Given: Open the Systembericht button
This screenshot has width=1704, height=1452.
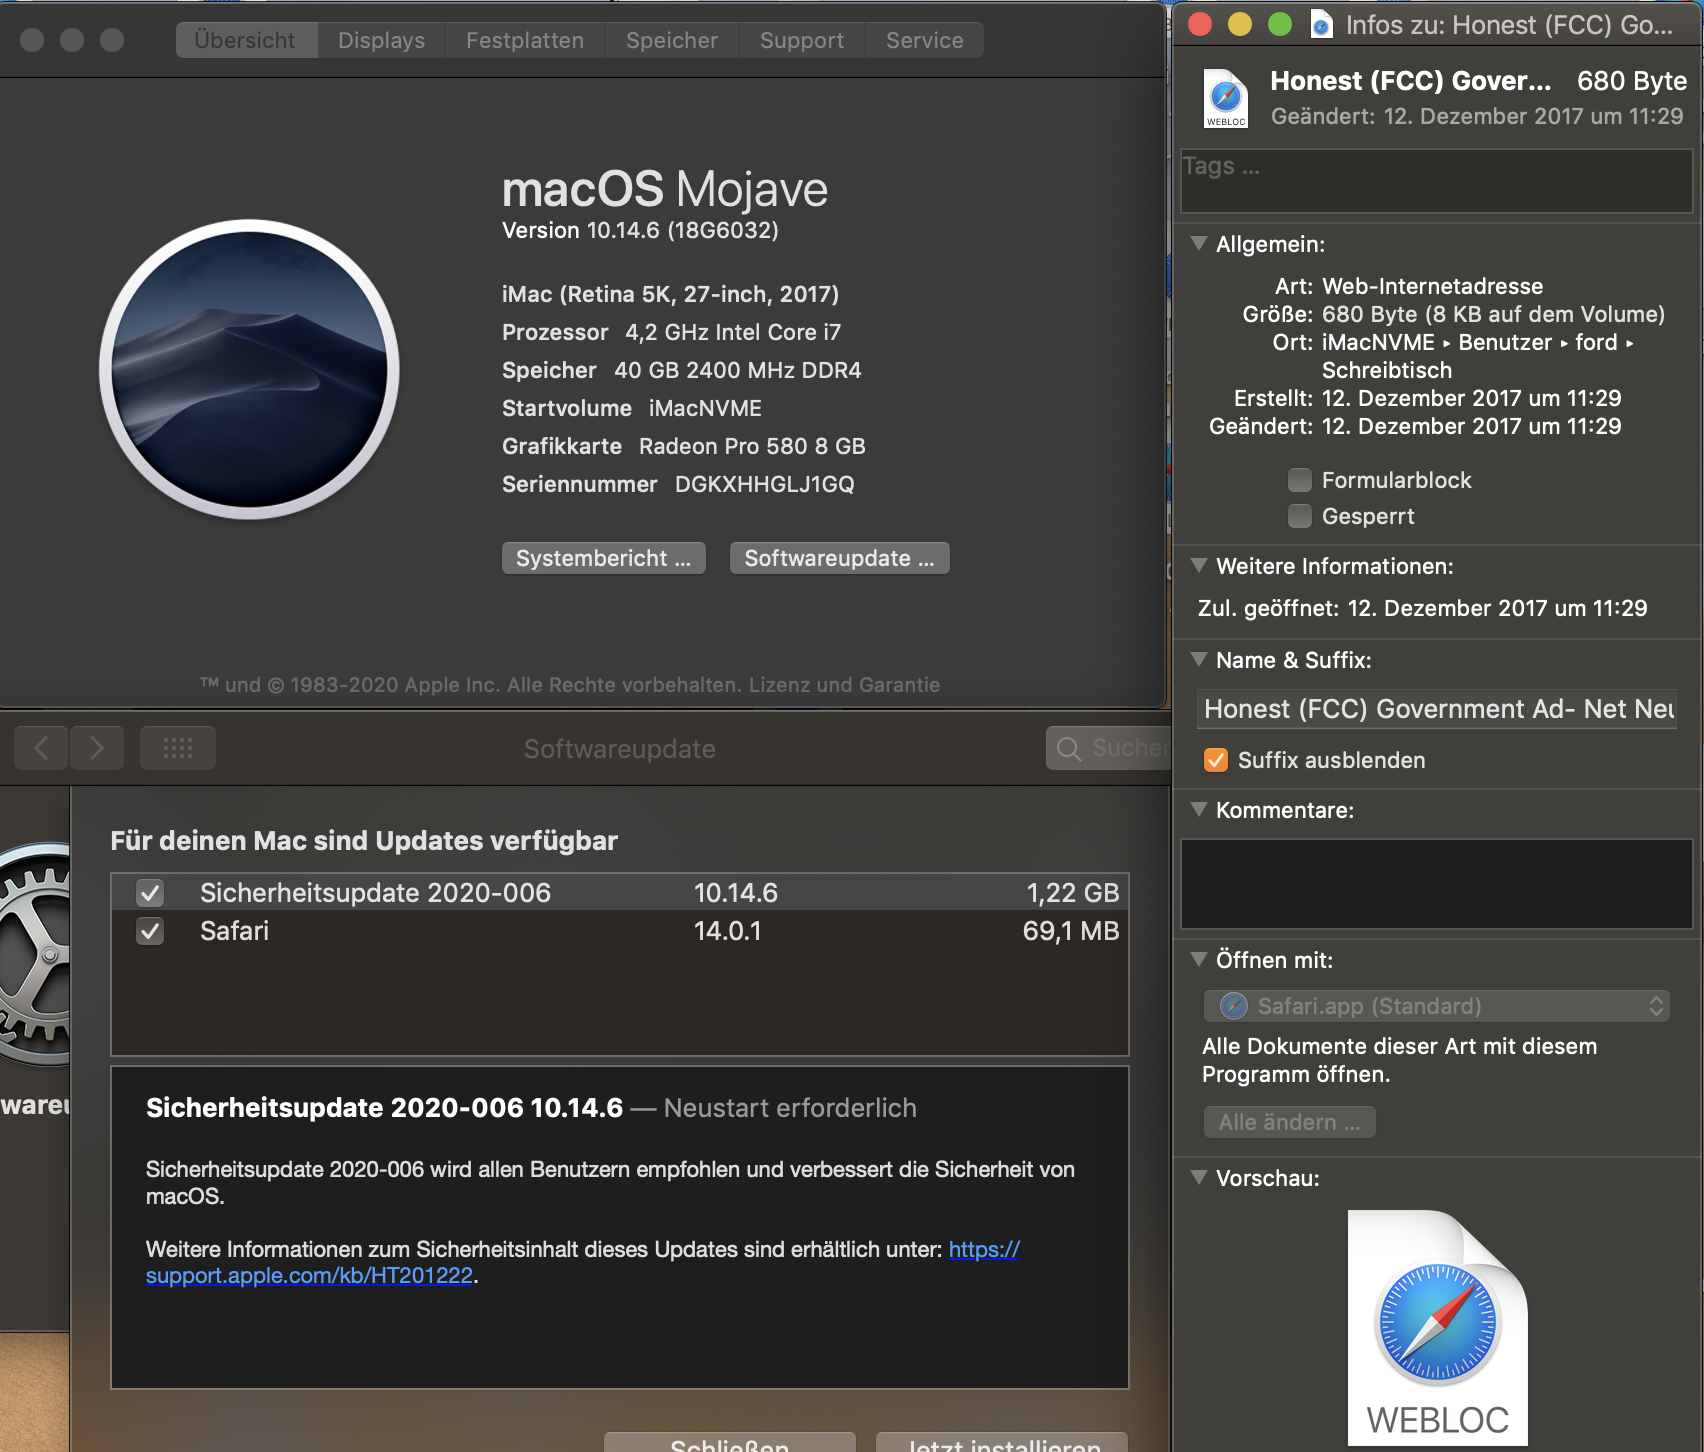Looking at the screenshot, I should (x=604, y=558).
